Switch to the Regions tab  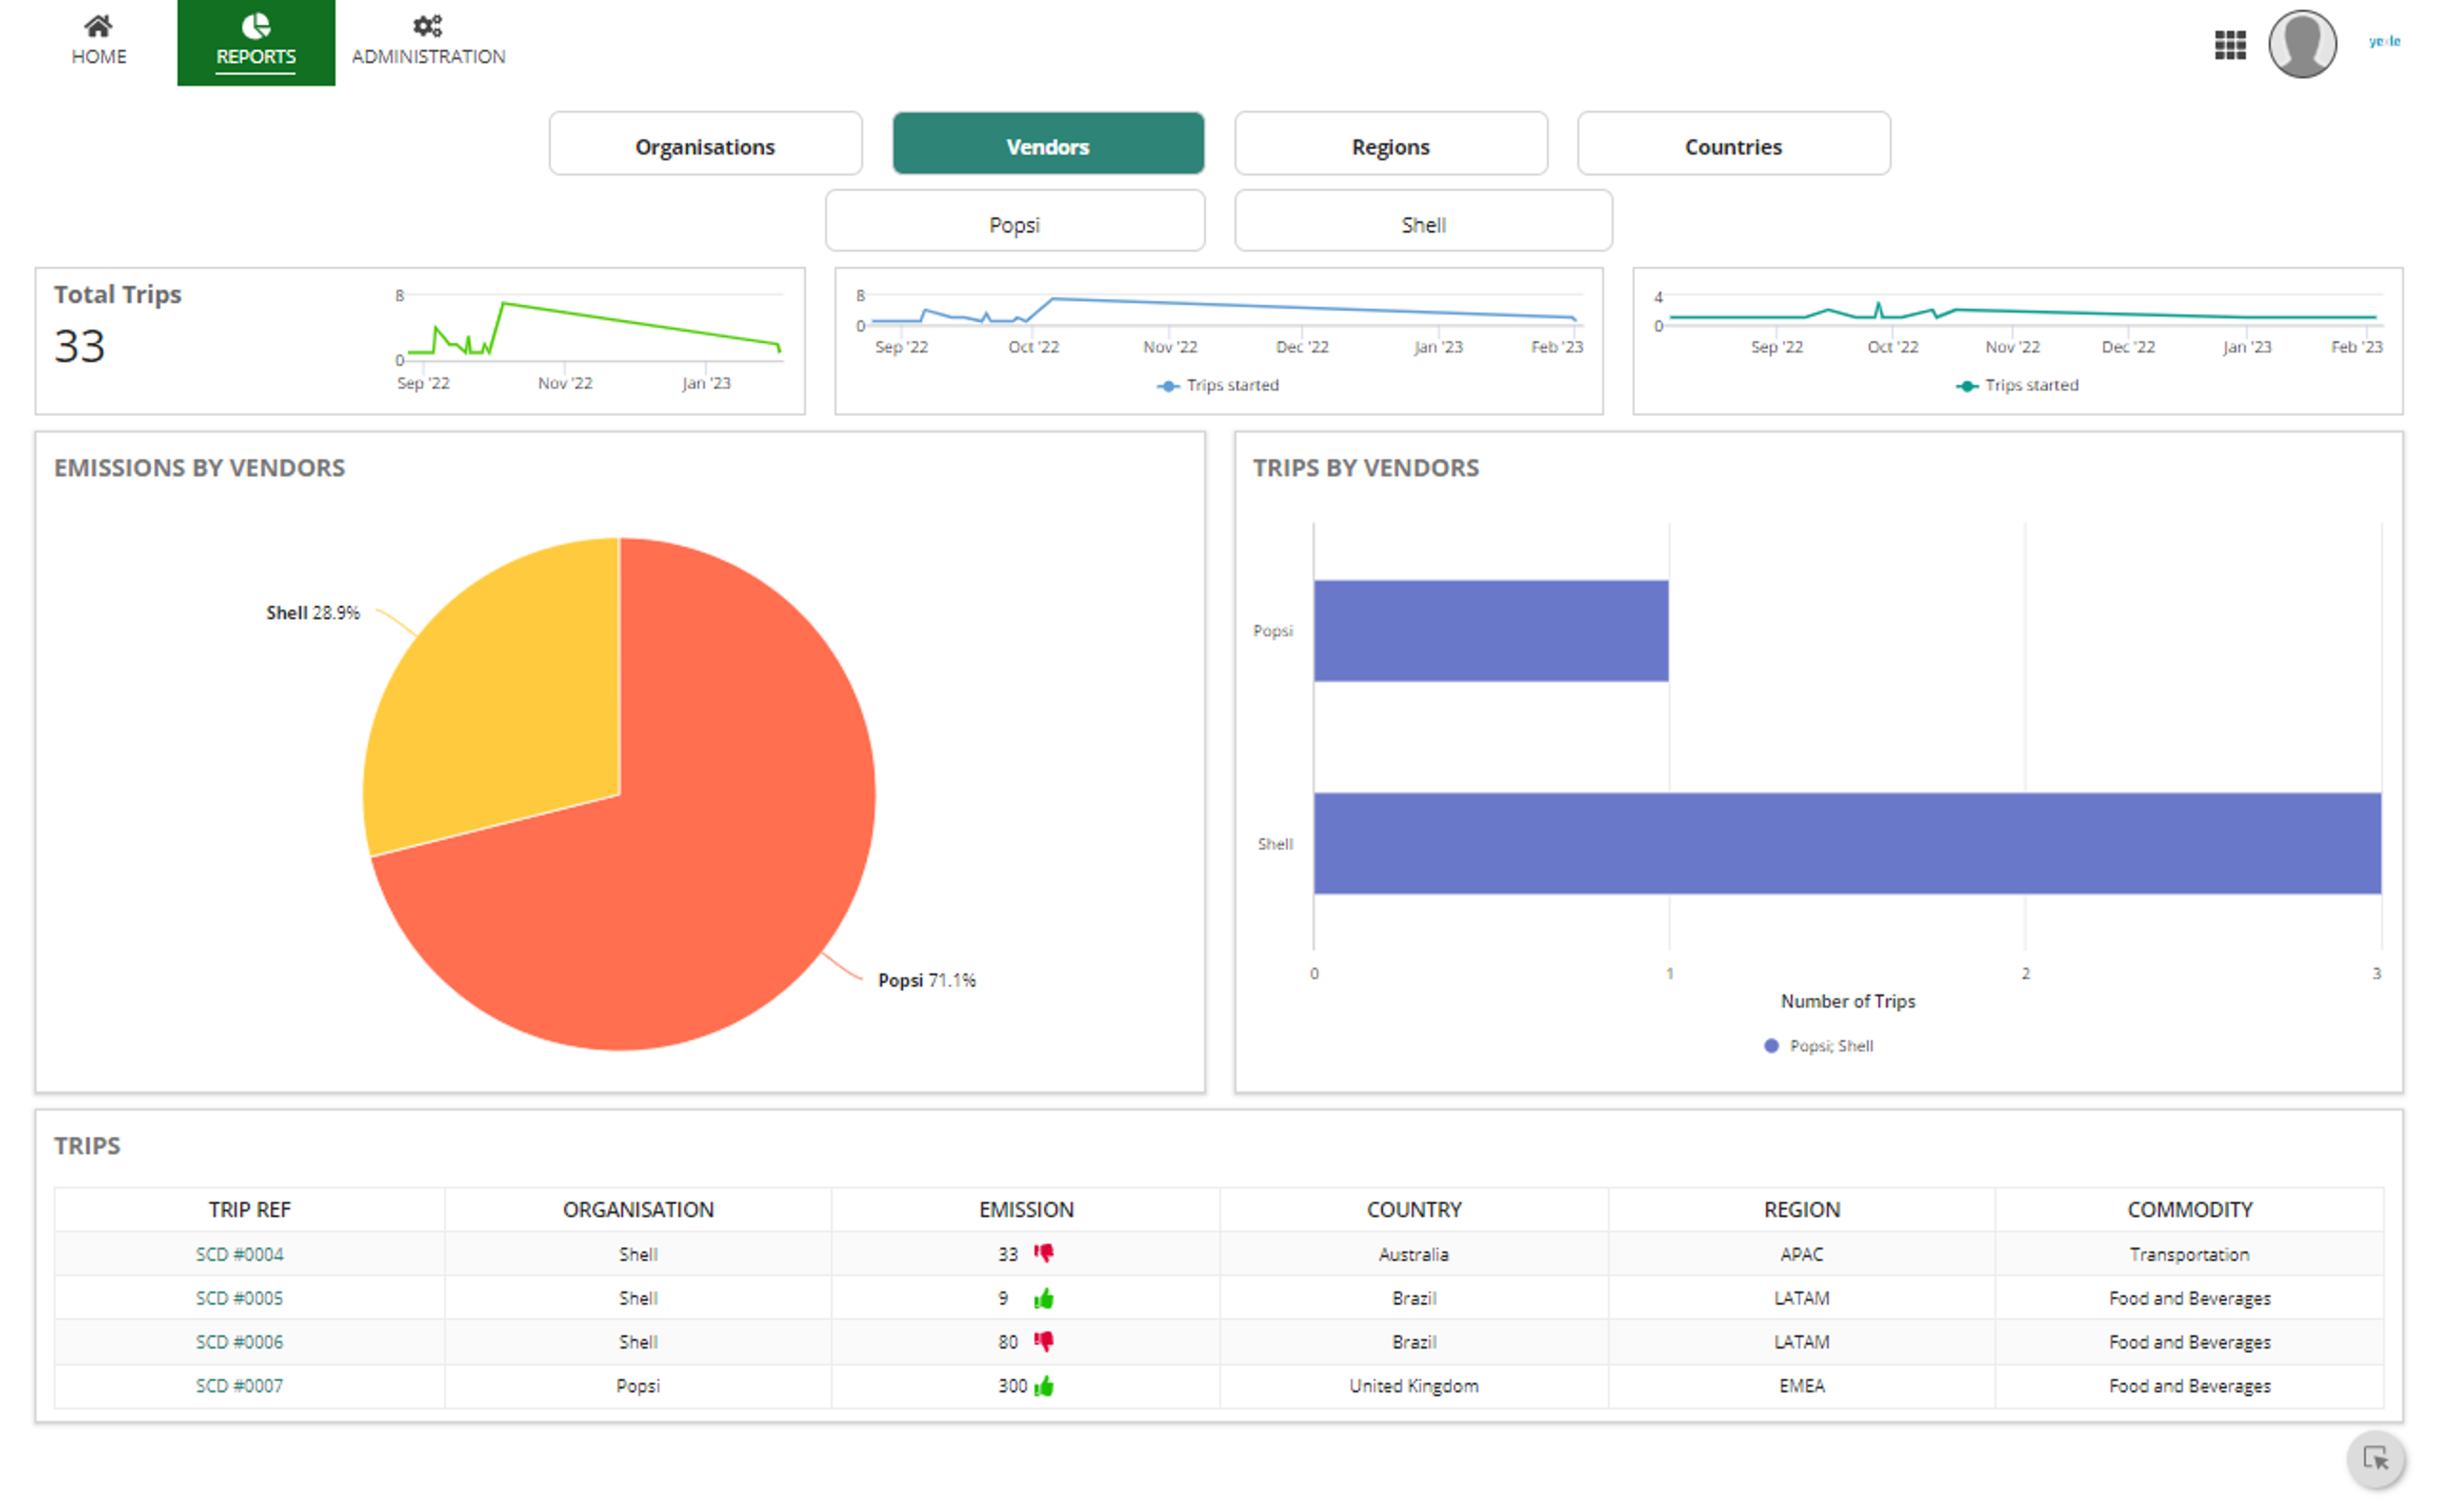(x=1390, y=144)
